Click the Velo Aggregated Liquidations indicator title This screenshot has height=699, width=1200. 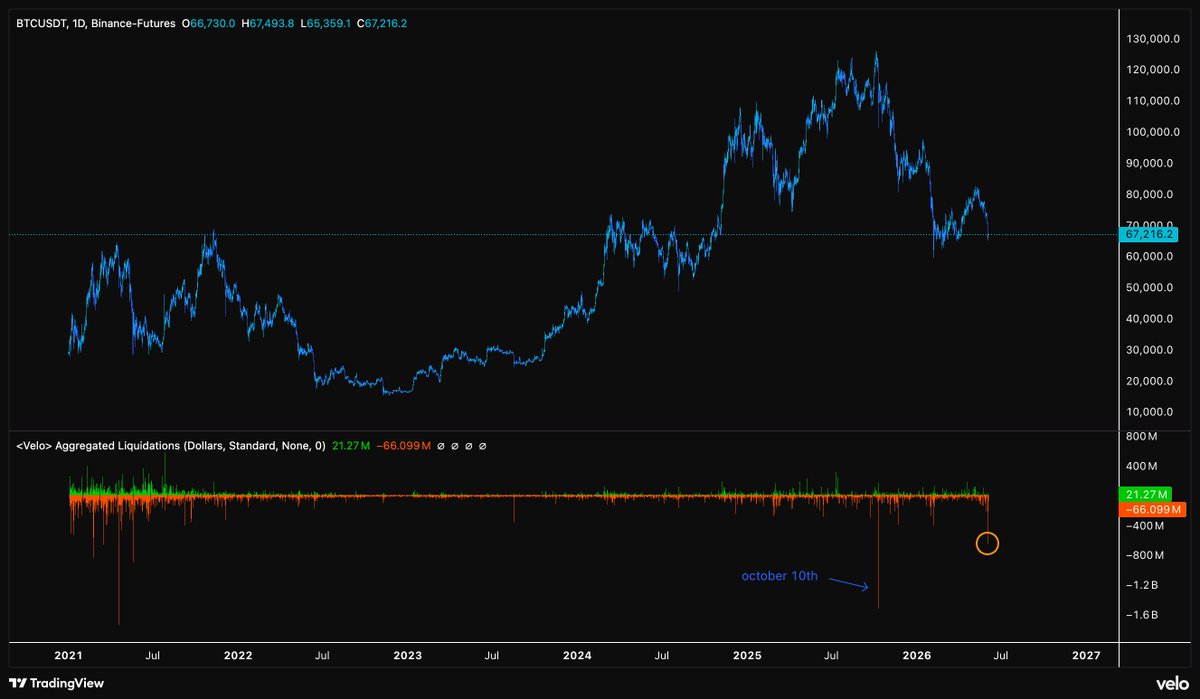[x=170, y=447]
